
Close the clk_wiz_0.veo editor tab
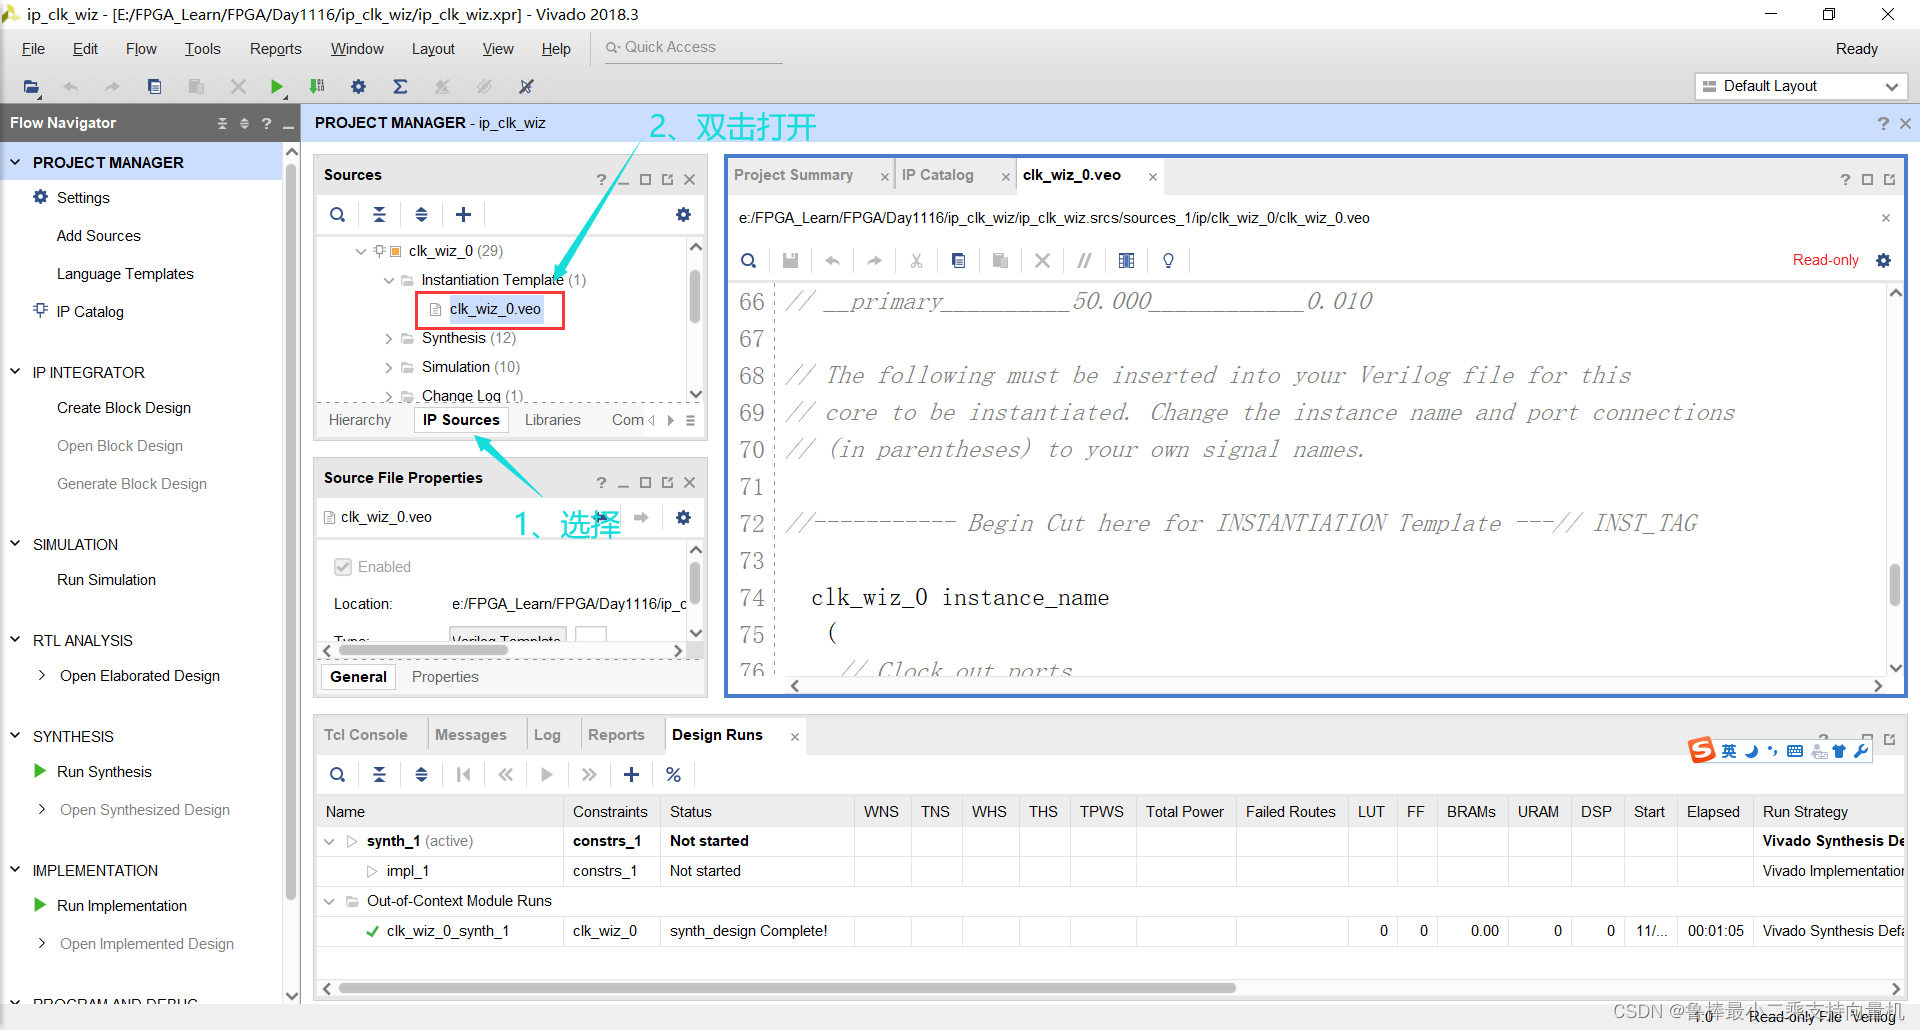(x=1153, y=177)
